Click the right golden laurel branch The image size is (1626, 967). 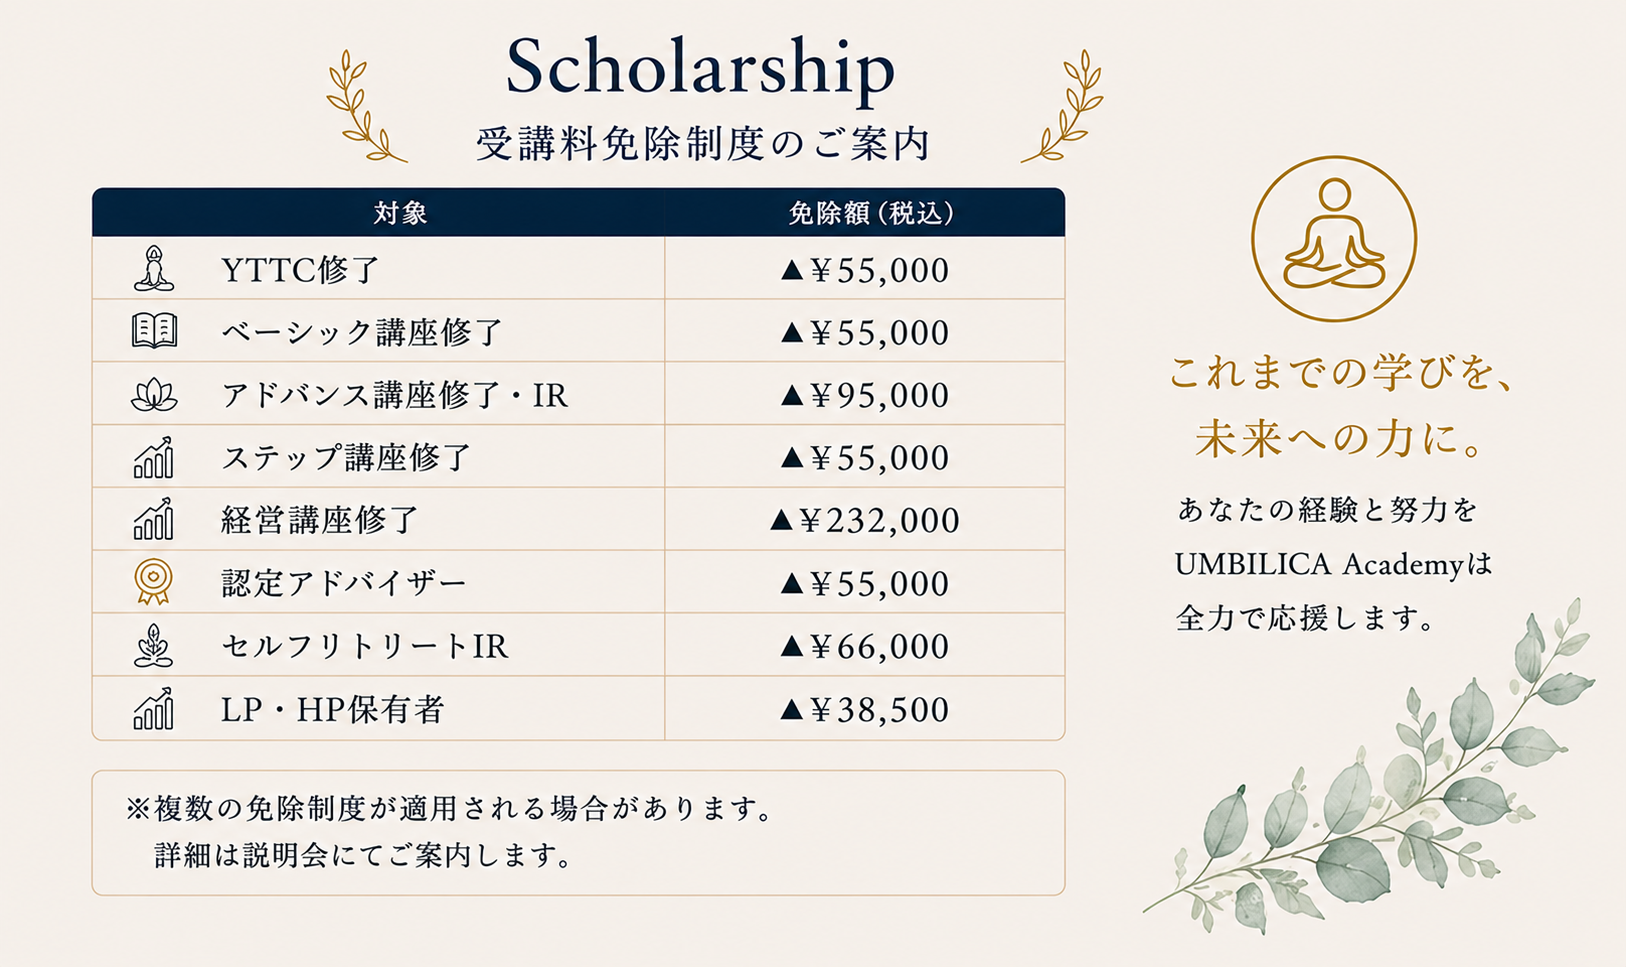[1063, 106]
